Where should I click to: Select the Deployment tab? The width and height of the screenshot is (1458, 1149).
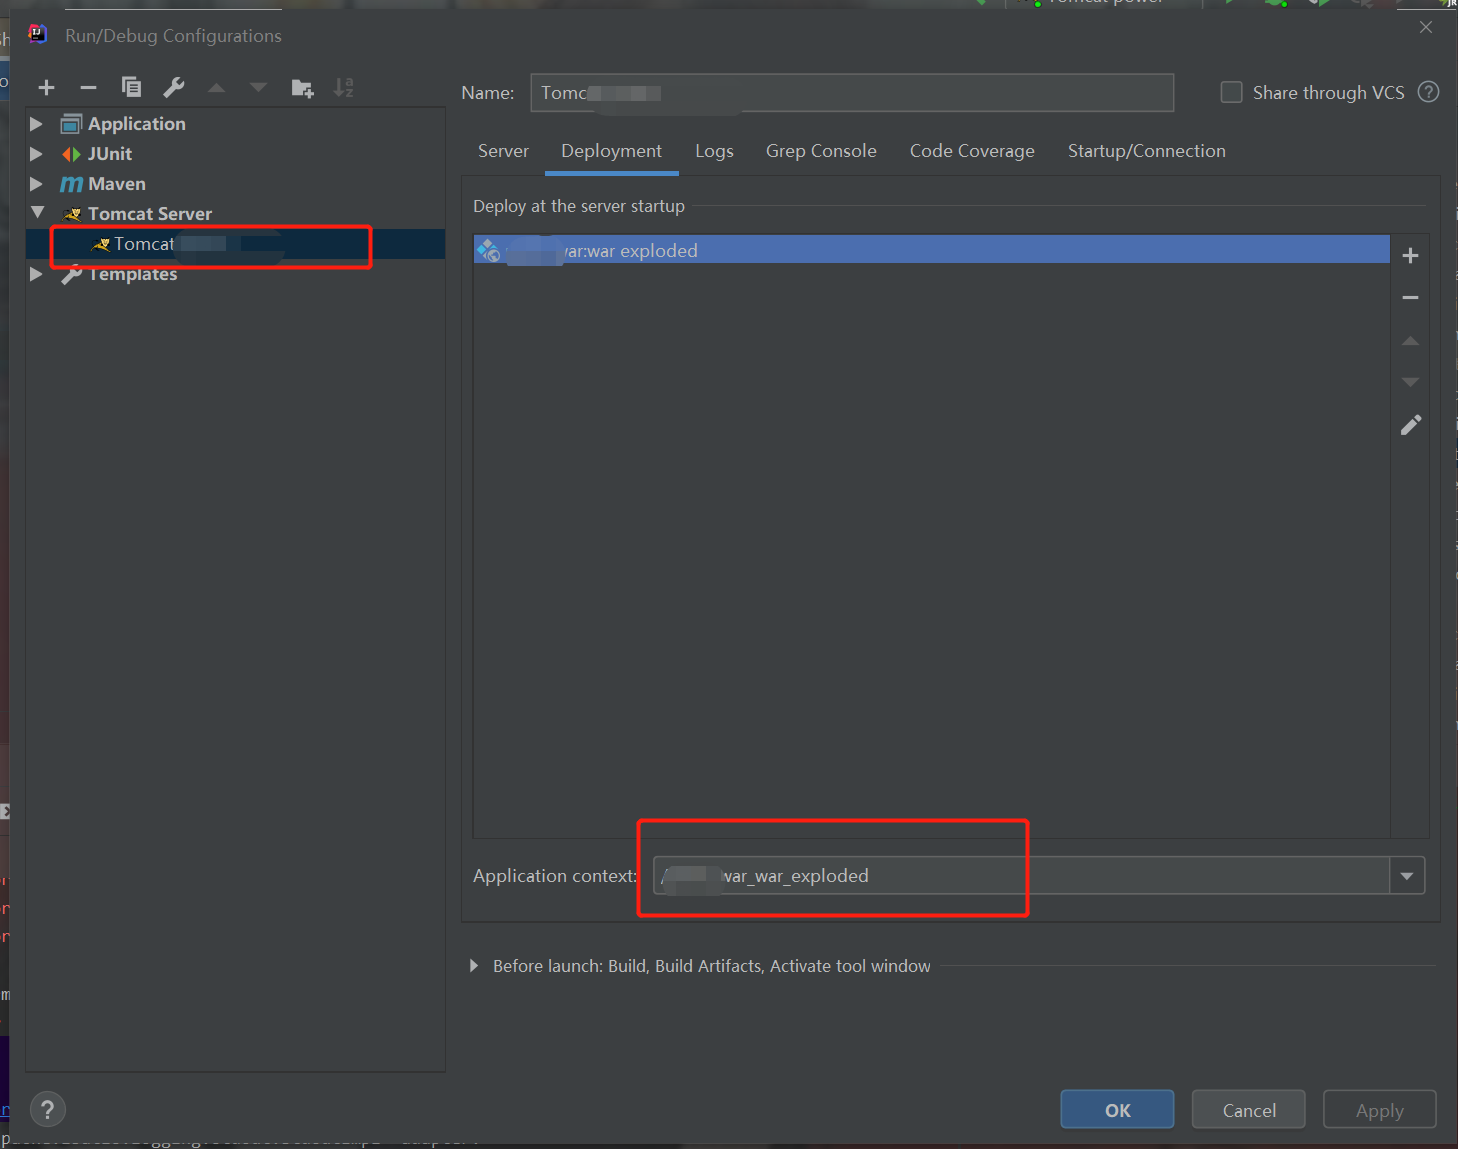[x=611, y=151]
